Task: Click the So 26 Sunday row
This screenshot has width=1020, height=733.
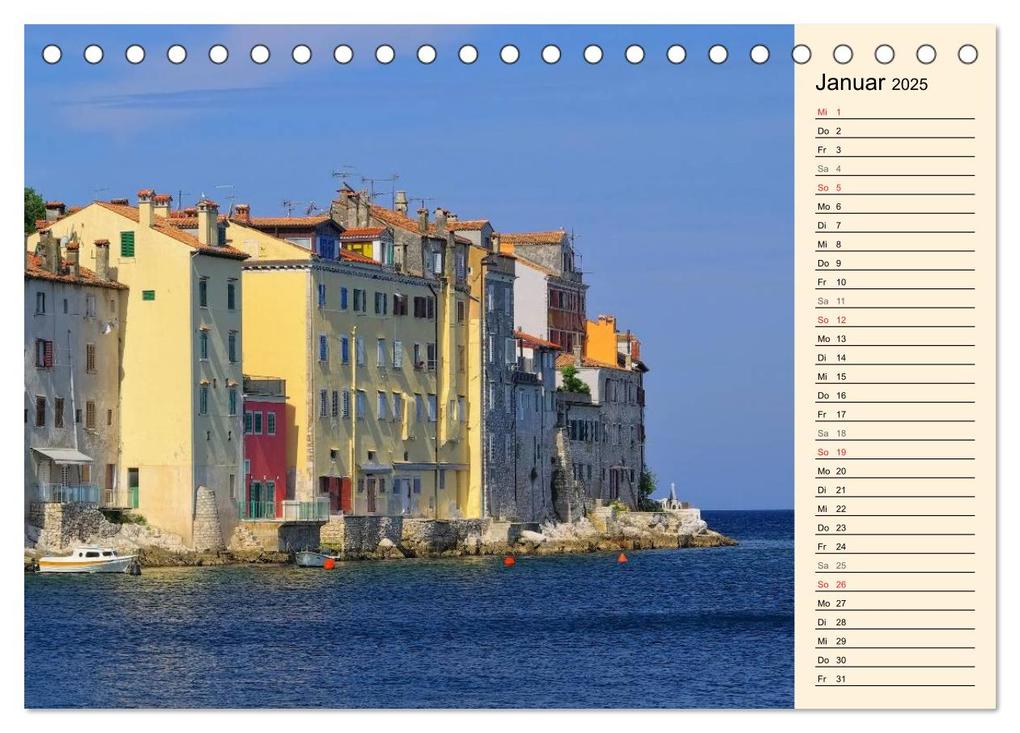Action: 894,584
